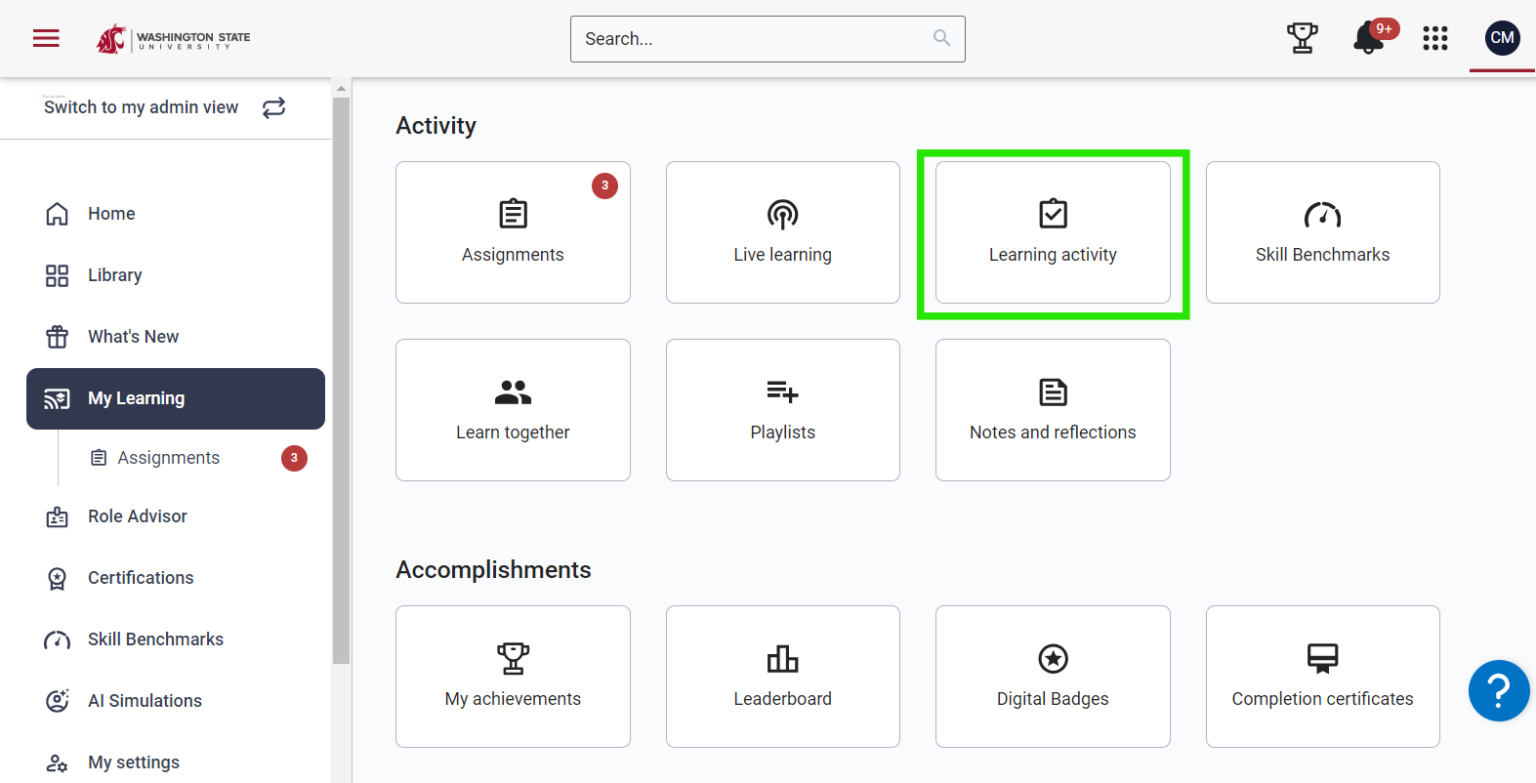Click the Washington State University logo

pyautogui.click(x=173, y=39)
